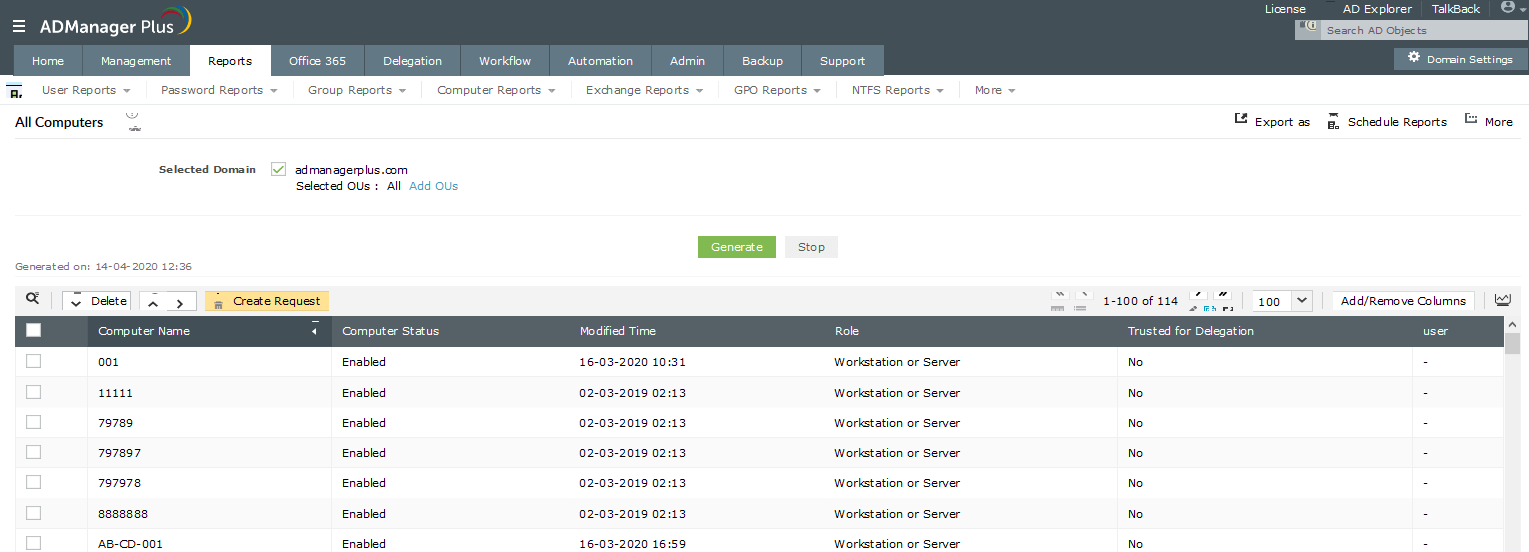This screenshot has width=1529, height=552.
Task: Click the Computer Status column header
Action: tap(390, 331)
